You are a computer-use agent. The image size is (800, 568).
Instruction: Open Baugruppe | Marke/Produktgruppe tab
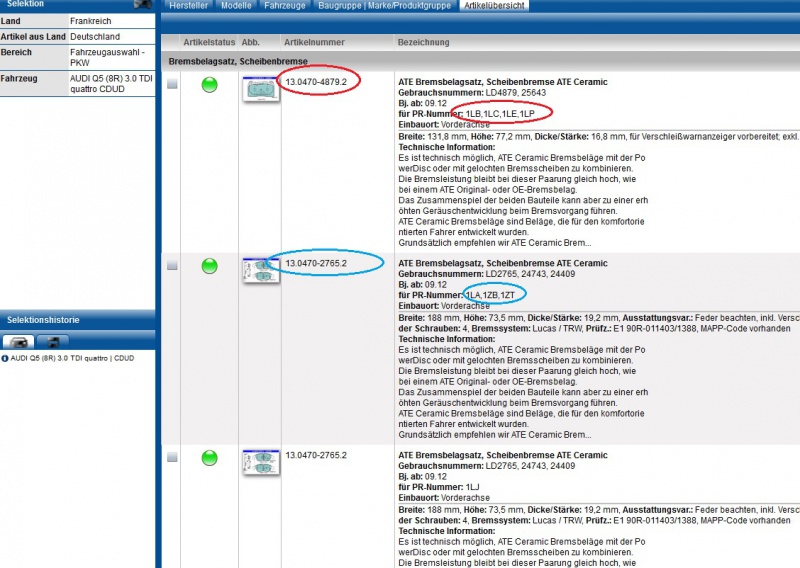coord(386,6)
